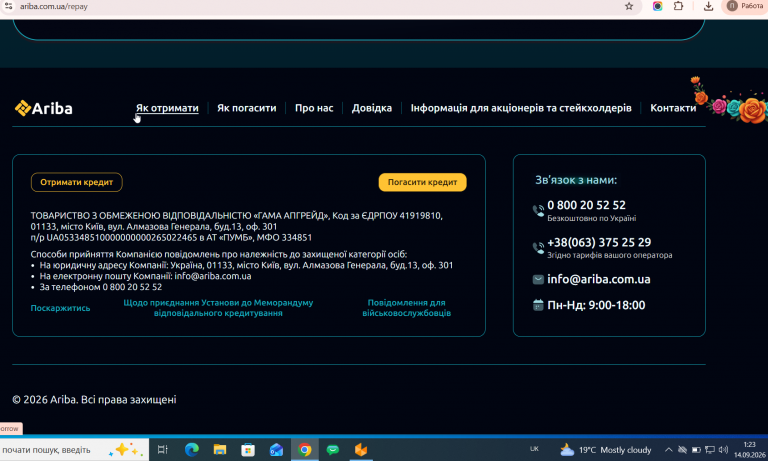Screen dimensions: 768x461
Task: Click the envelope icon beside email
Action: 538,279
